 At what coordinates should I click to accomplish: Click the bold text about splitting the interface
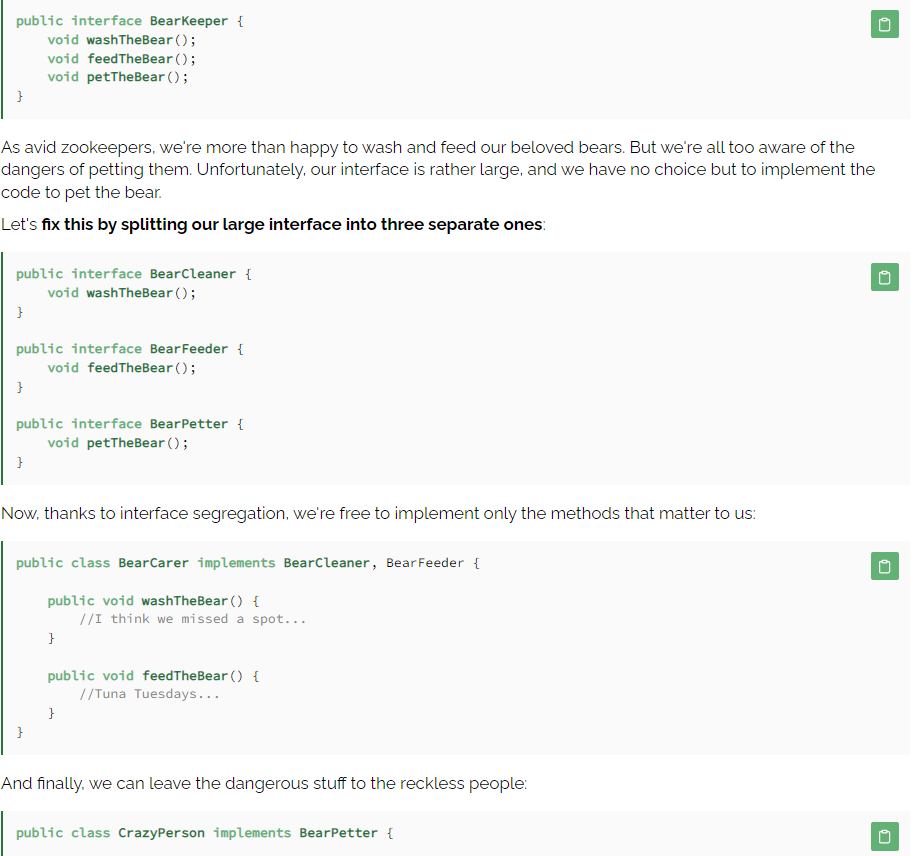click(292, 224)
